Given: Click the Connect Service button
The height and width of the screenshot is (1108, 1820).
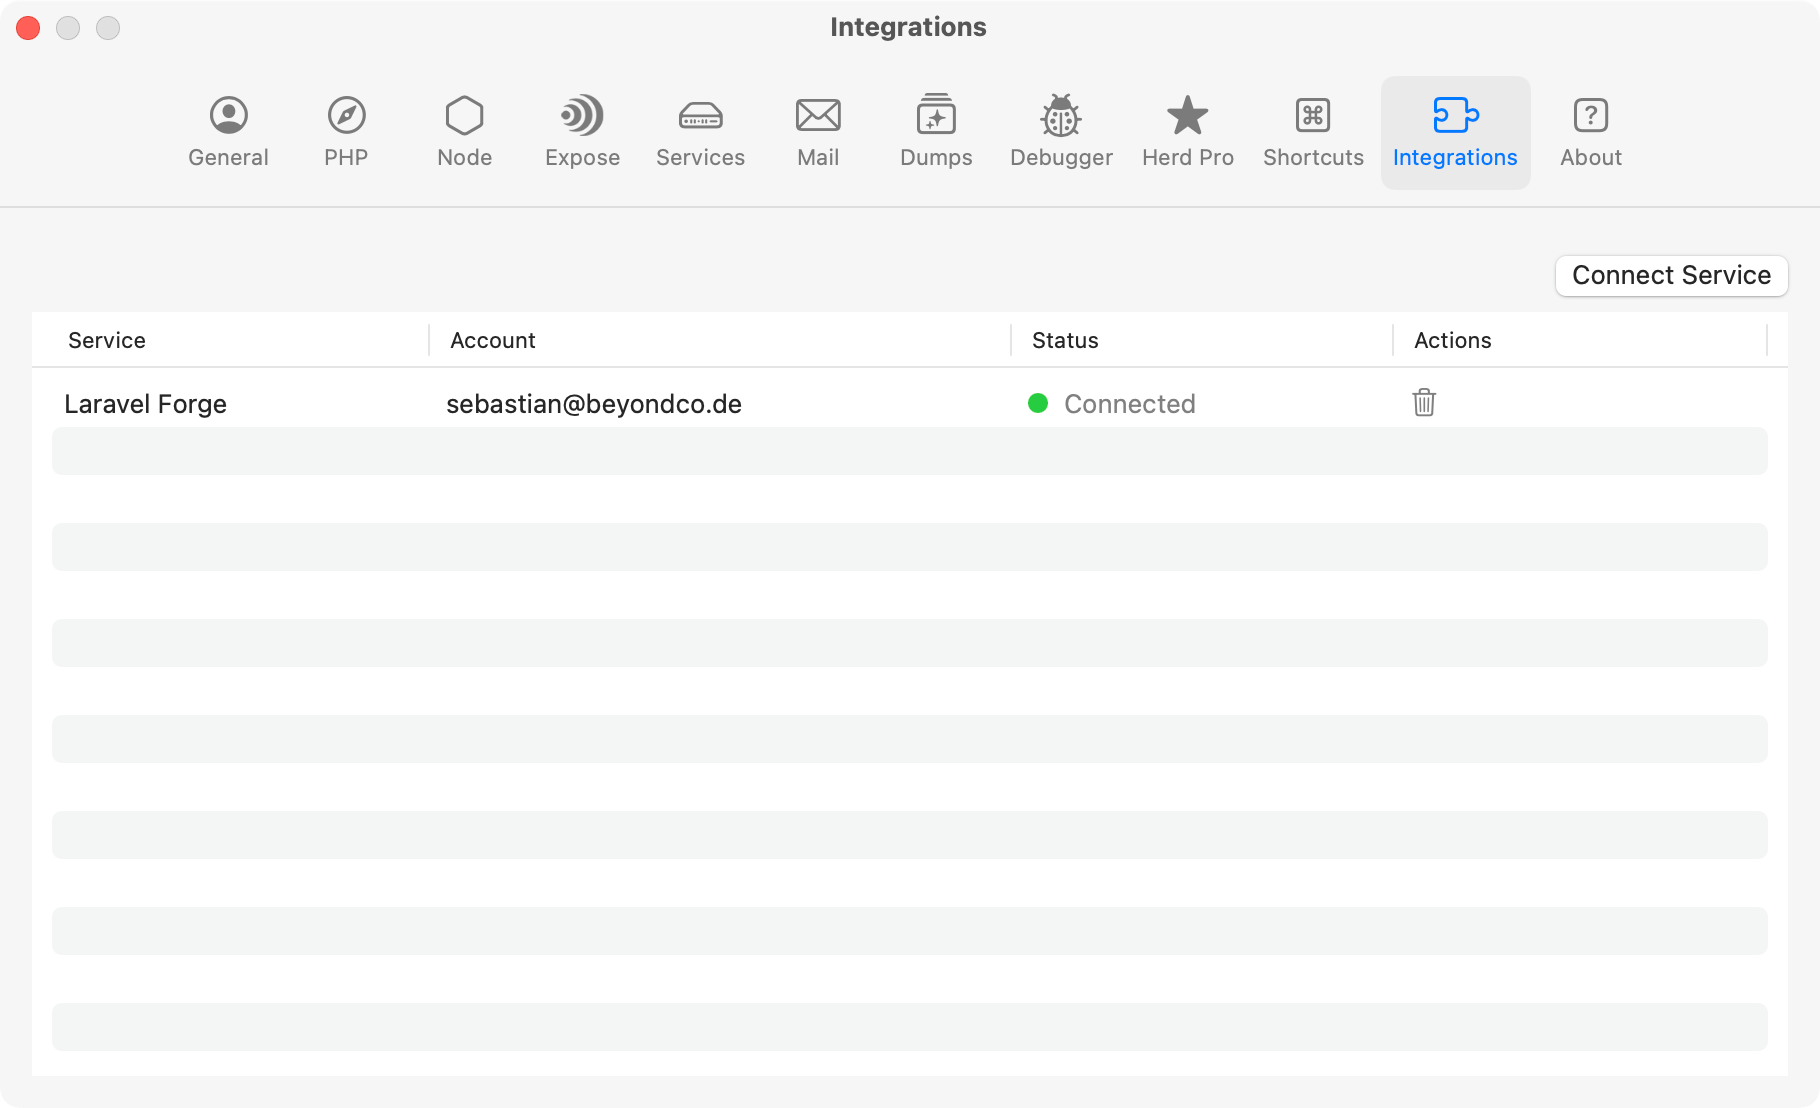Looking at the screenshot, I should pyautogui.click(x=1671, y=275).
